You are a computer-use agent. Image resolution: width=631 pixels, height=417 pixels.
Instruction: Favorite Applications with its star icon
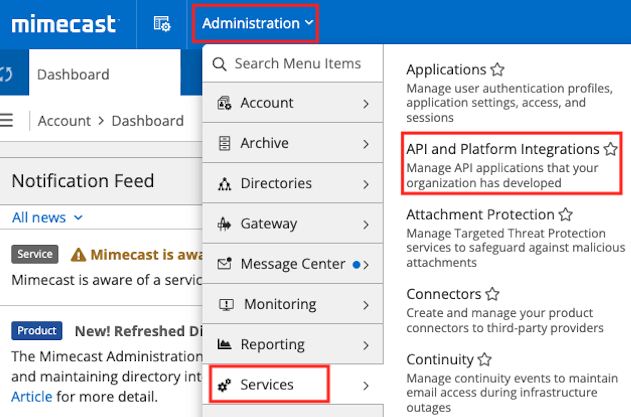point(497,70)
